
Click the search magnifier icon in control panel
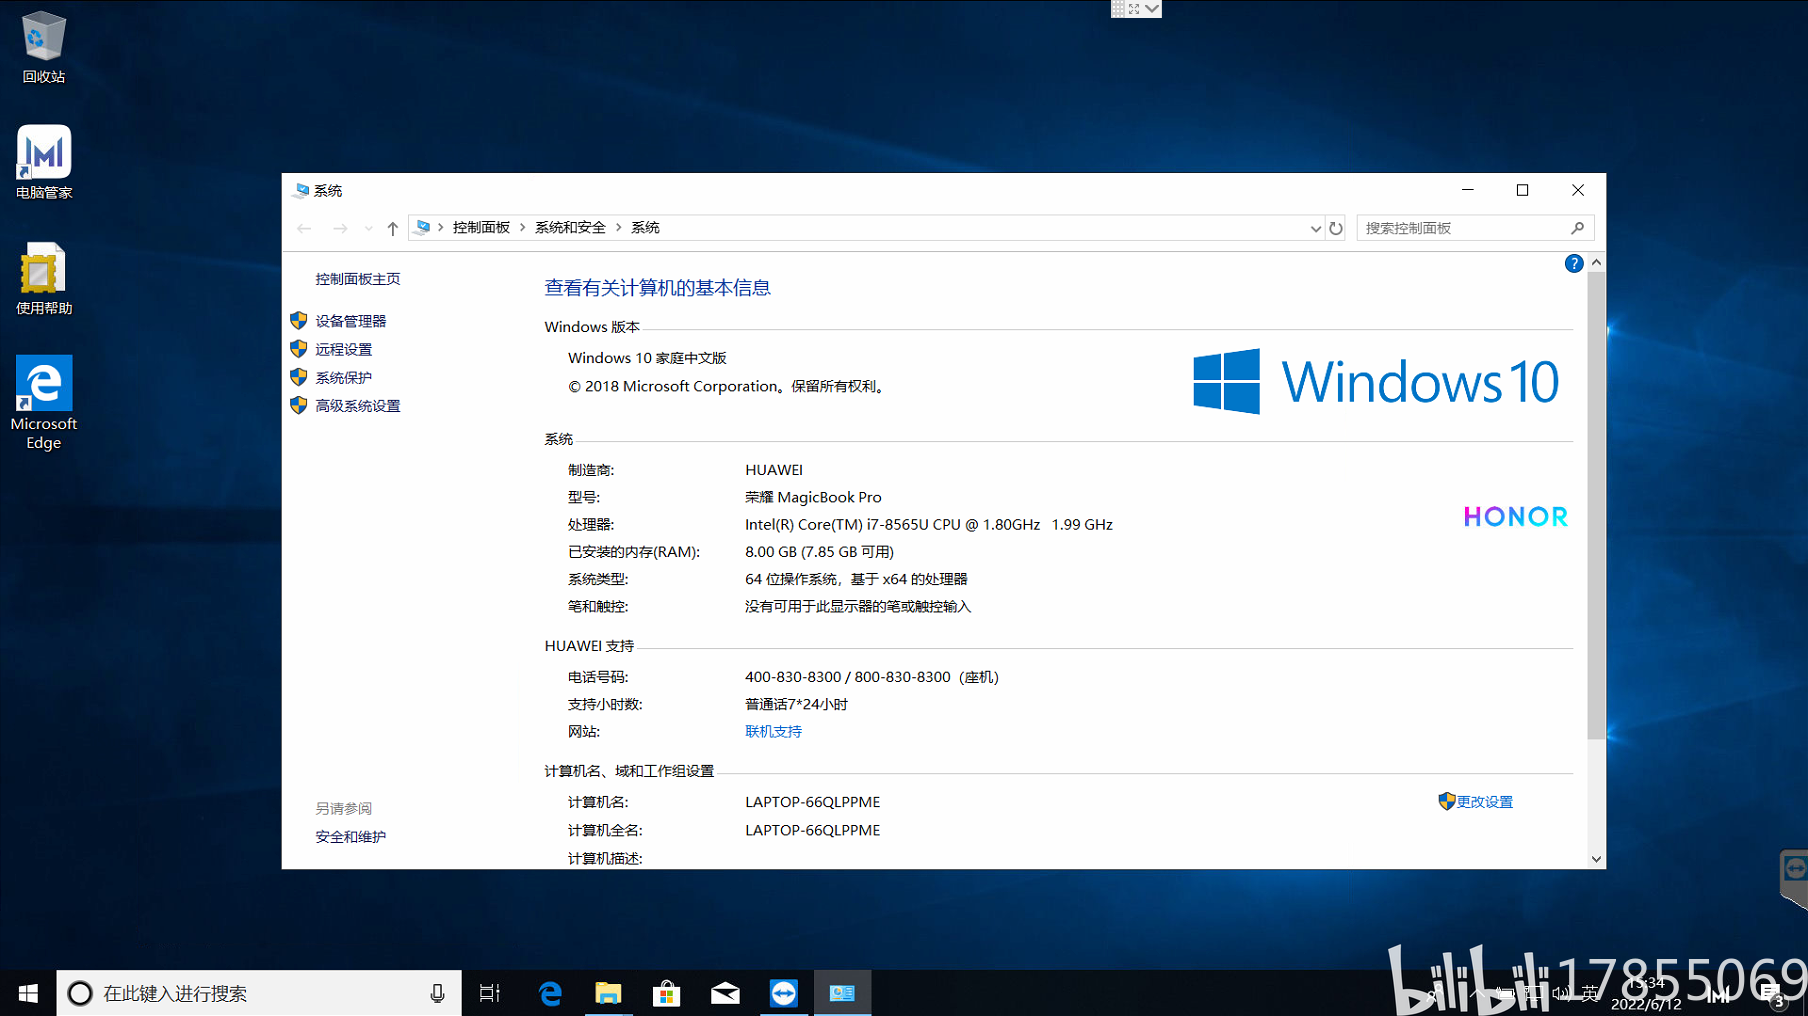(1578, 228)
